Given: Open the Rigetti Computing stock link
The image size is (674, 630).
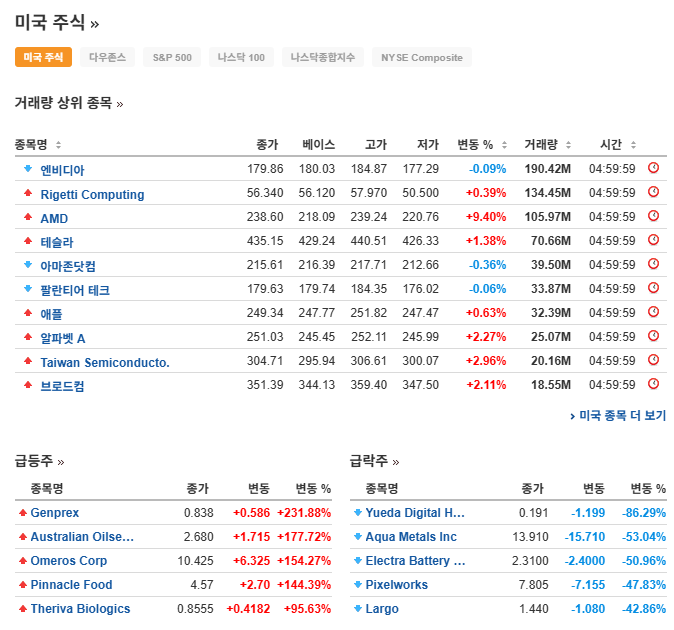Looking at the screenshot, I should pyautogui.click(x=92, y=195).
